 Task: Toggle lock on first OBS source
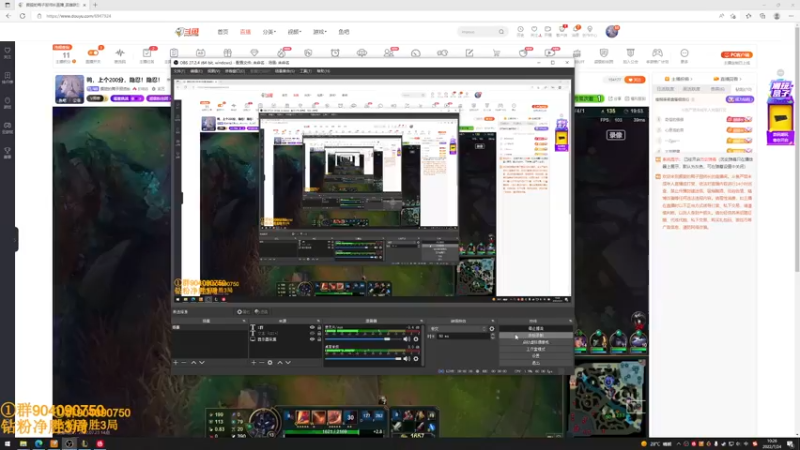319,328
